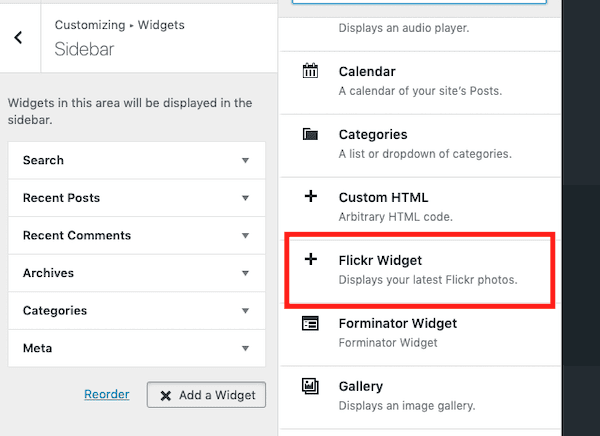Click the X icon on Add a Widget
Viewport: 600px width, 436px height.
[165, 395]
